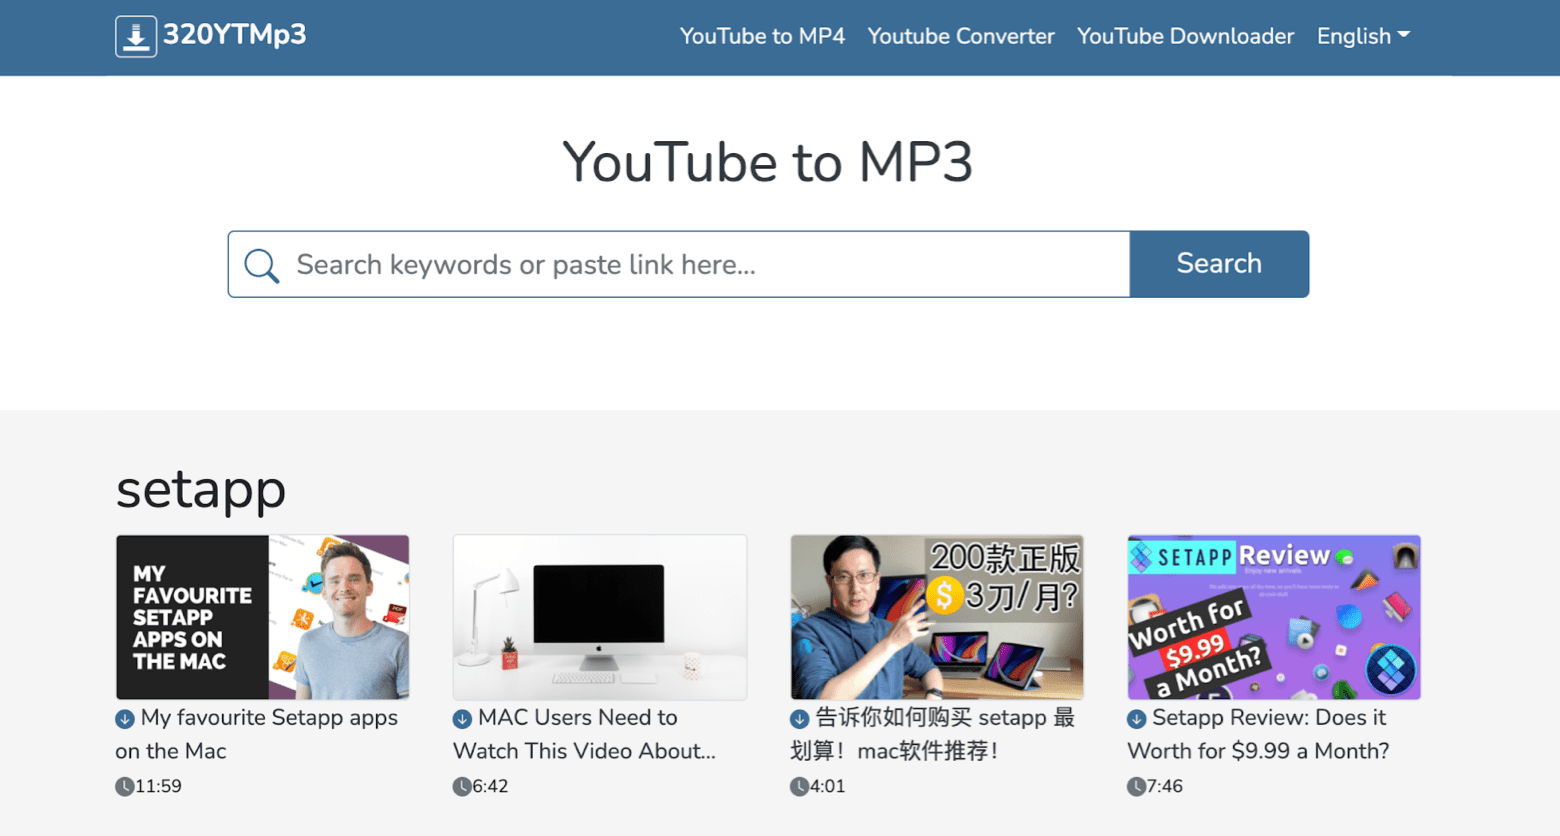1560x836 pixels.
Task: Click the search keywords input field
Action: [700, 264]
